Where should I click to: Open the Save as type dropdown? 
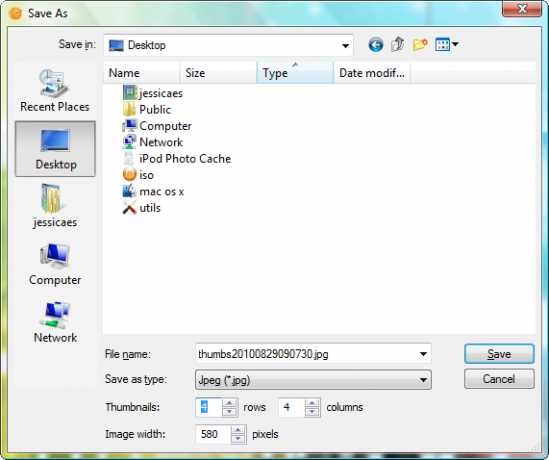coord(313,380)
